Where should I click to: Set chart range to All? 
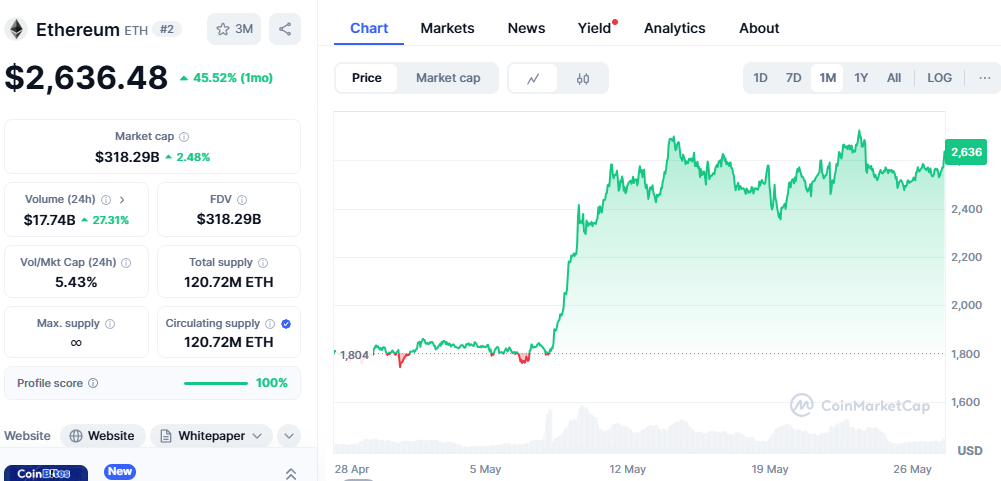coord(894,78)
